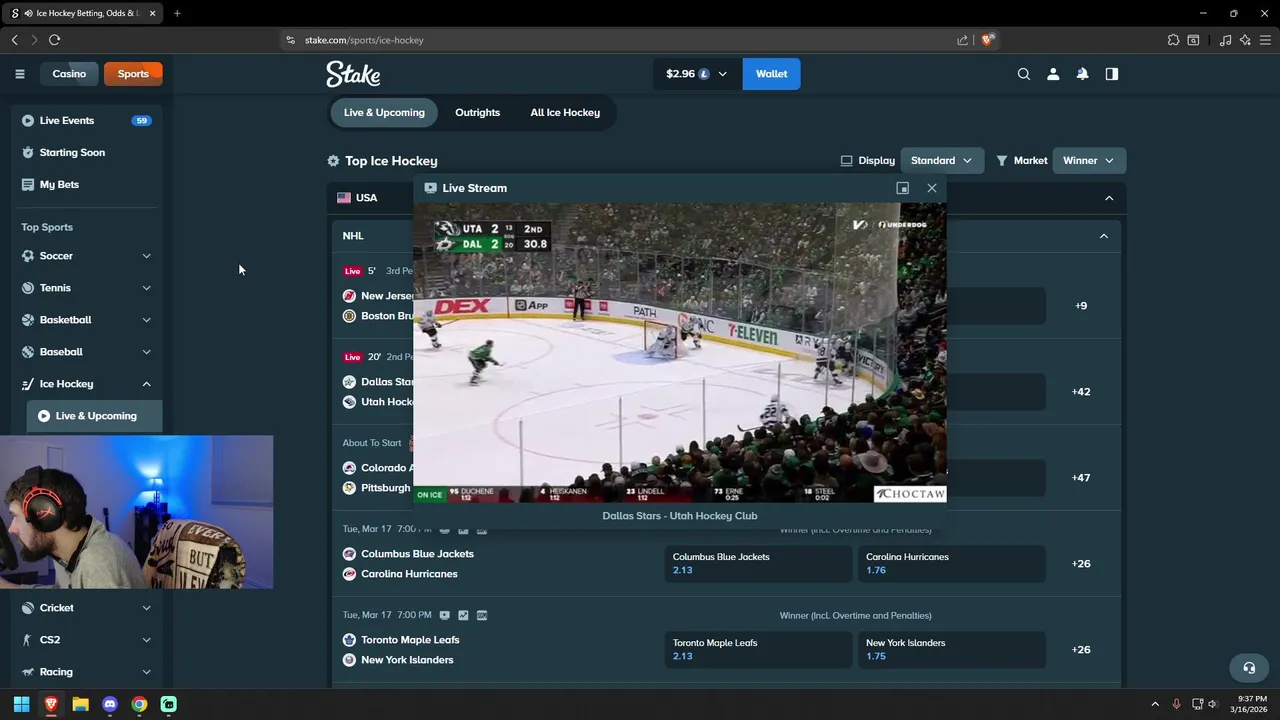The width and height of the screenshot is (1280, 720).
Task: Toggle the right side panel icon
Action: [x=1111, y=74]
